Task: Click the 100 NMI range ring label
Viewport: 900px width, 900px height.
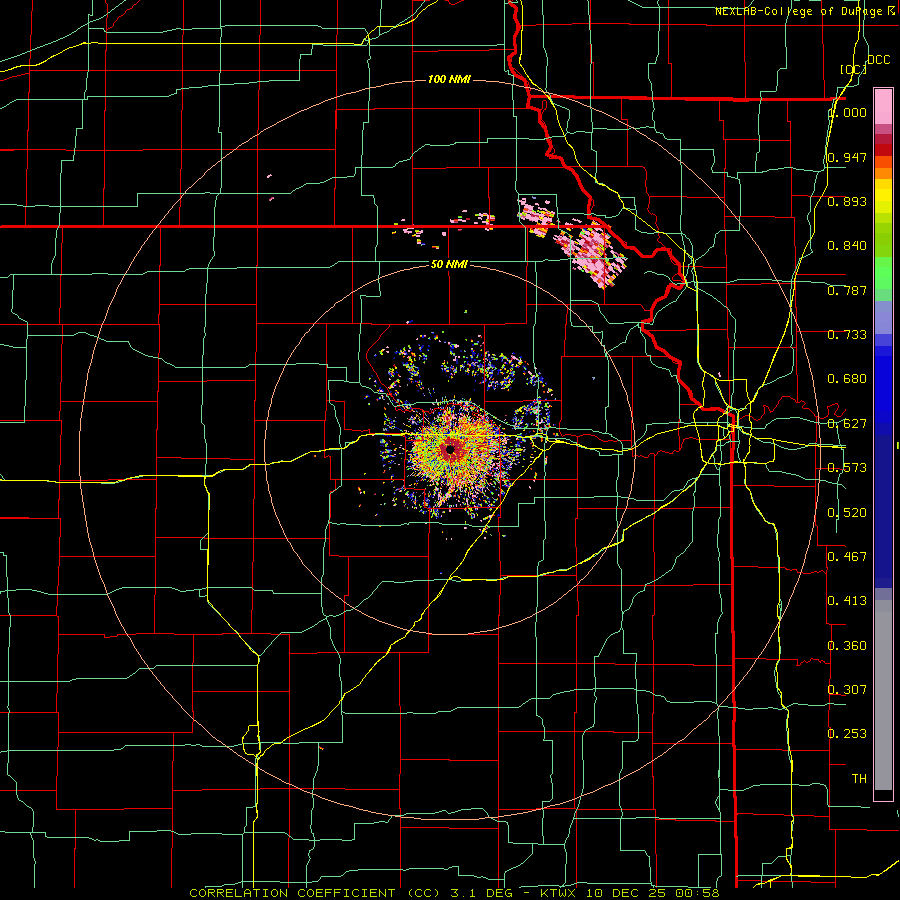Action: click(x=449, y=79)
